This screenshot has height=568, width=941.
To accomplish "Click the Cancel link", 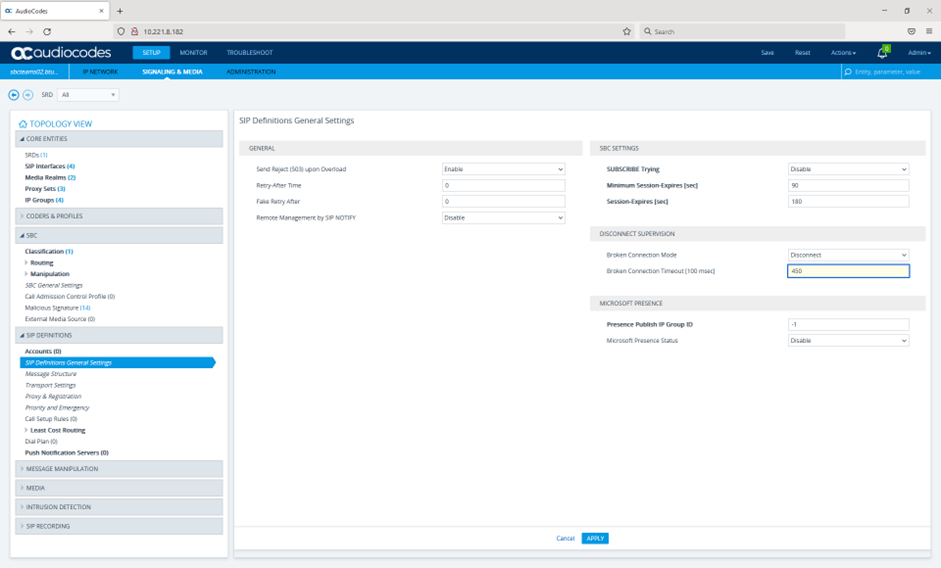I will coord(565,539).
